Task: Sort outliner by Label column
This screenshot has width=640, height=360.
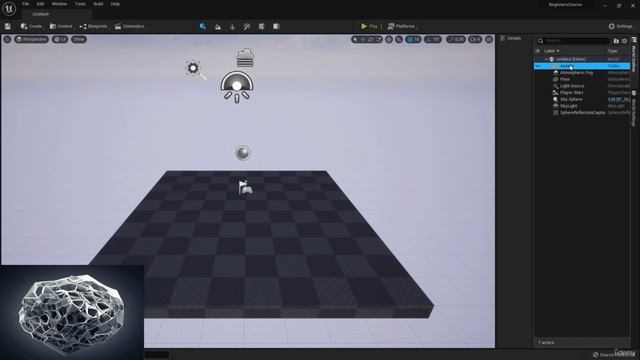Action: click(551, 51)
